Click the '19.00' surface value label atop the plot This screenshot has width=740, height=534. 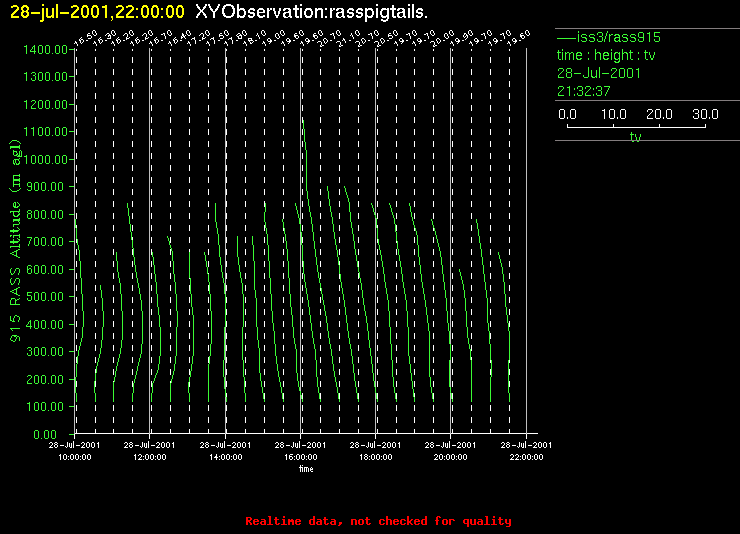tap(274, 38)
